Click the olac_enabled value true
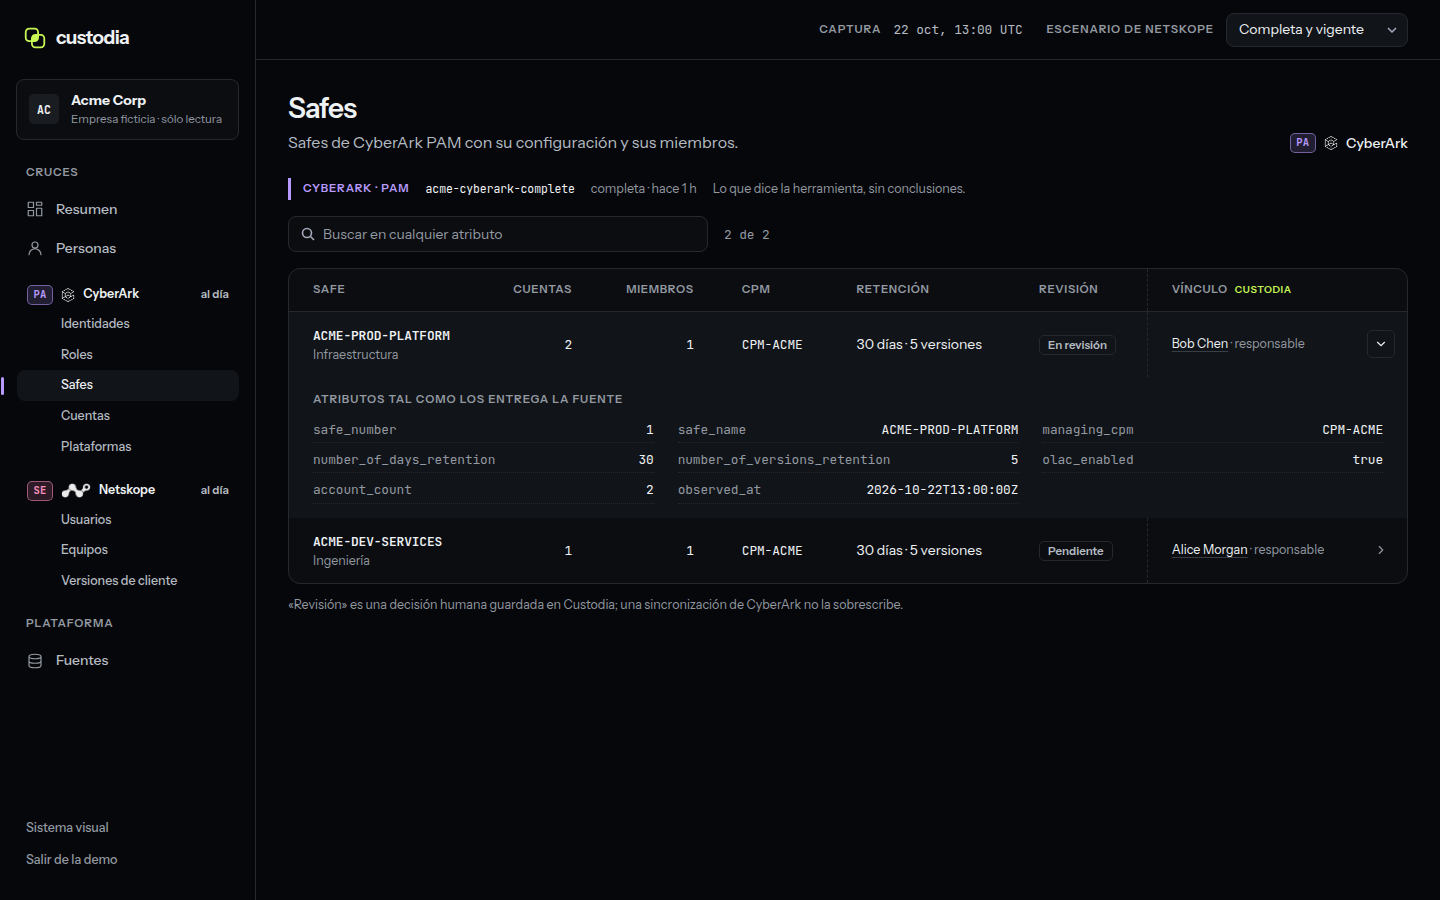1440x900 pixels. [1367, 460]
